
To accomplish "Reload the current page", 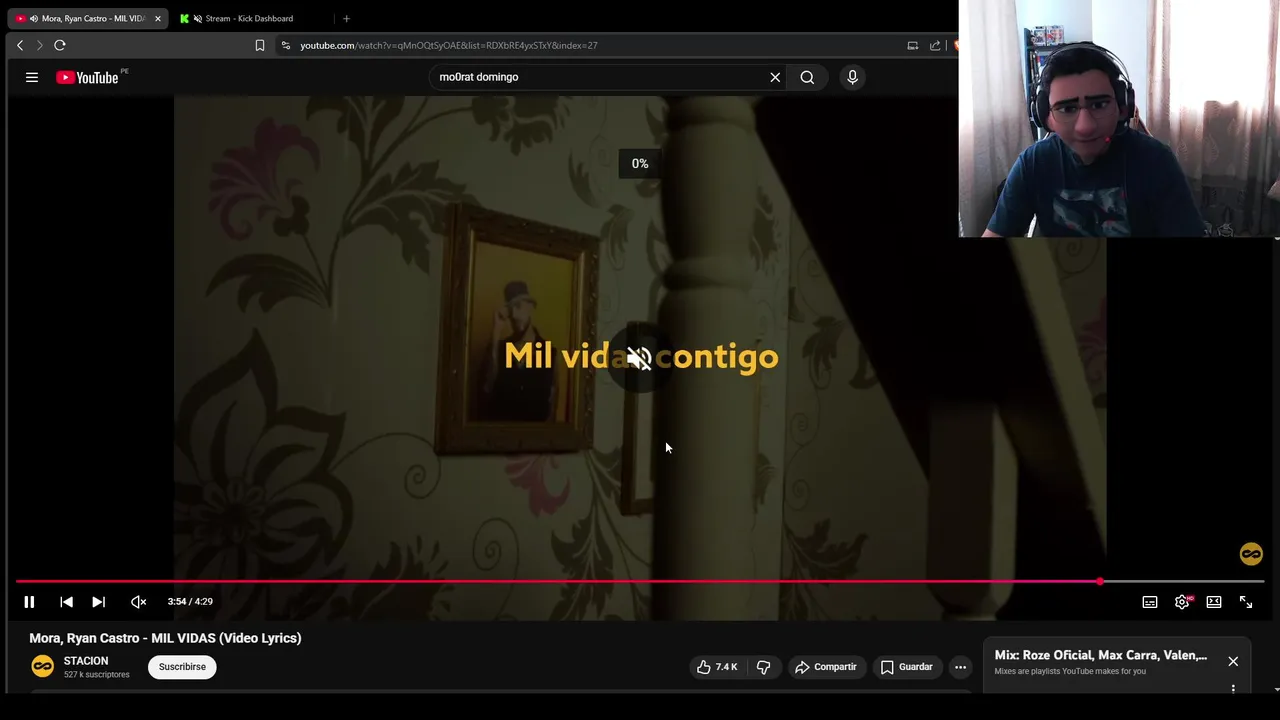I will pos(60,45).
